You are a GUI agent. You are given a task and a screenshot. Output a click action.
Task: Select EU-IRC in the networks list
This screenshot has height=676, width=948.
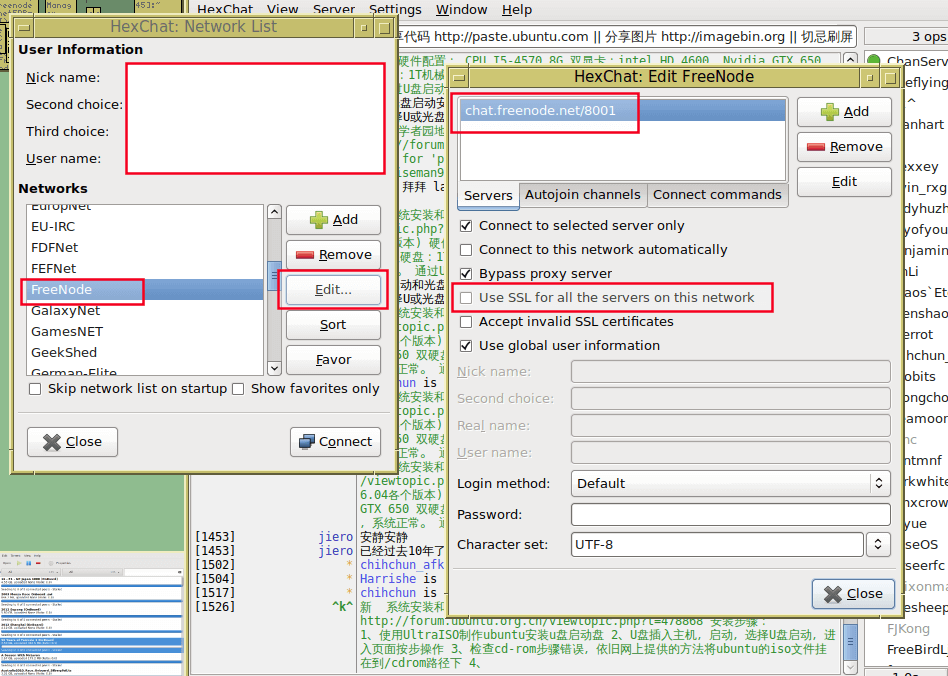145,227
